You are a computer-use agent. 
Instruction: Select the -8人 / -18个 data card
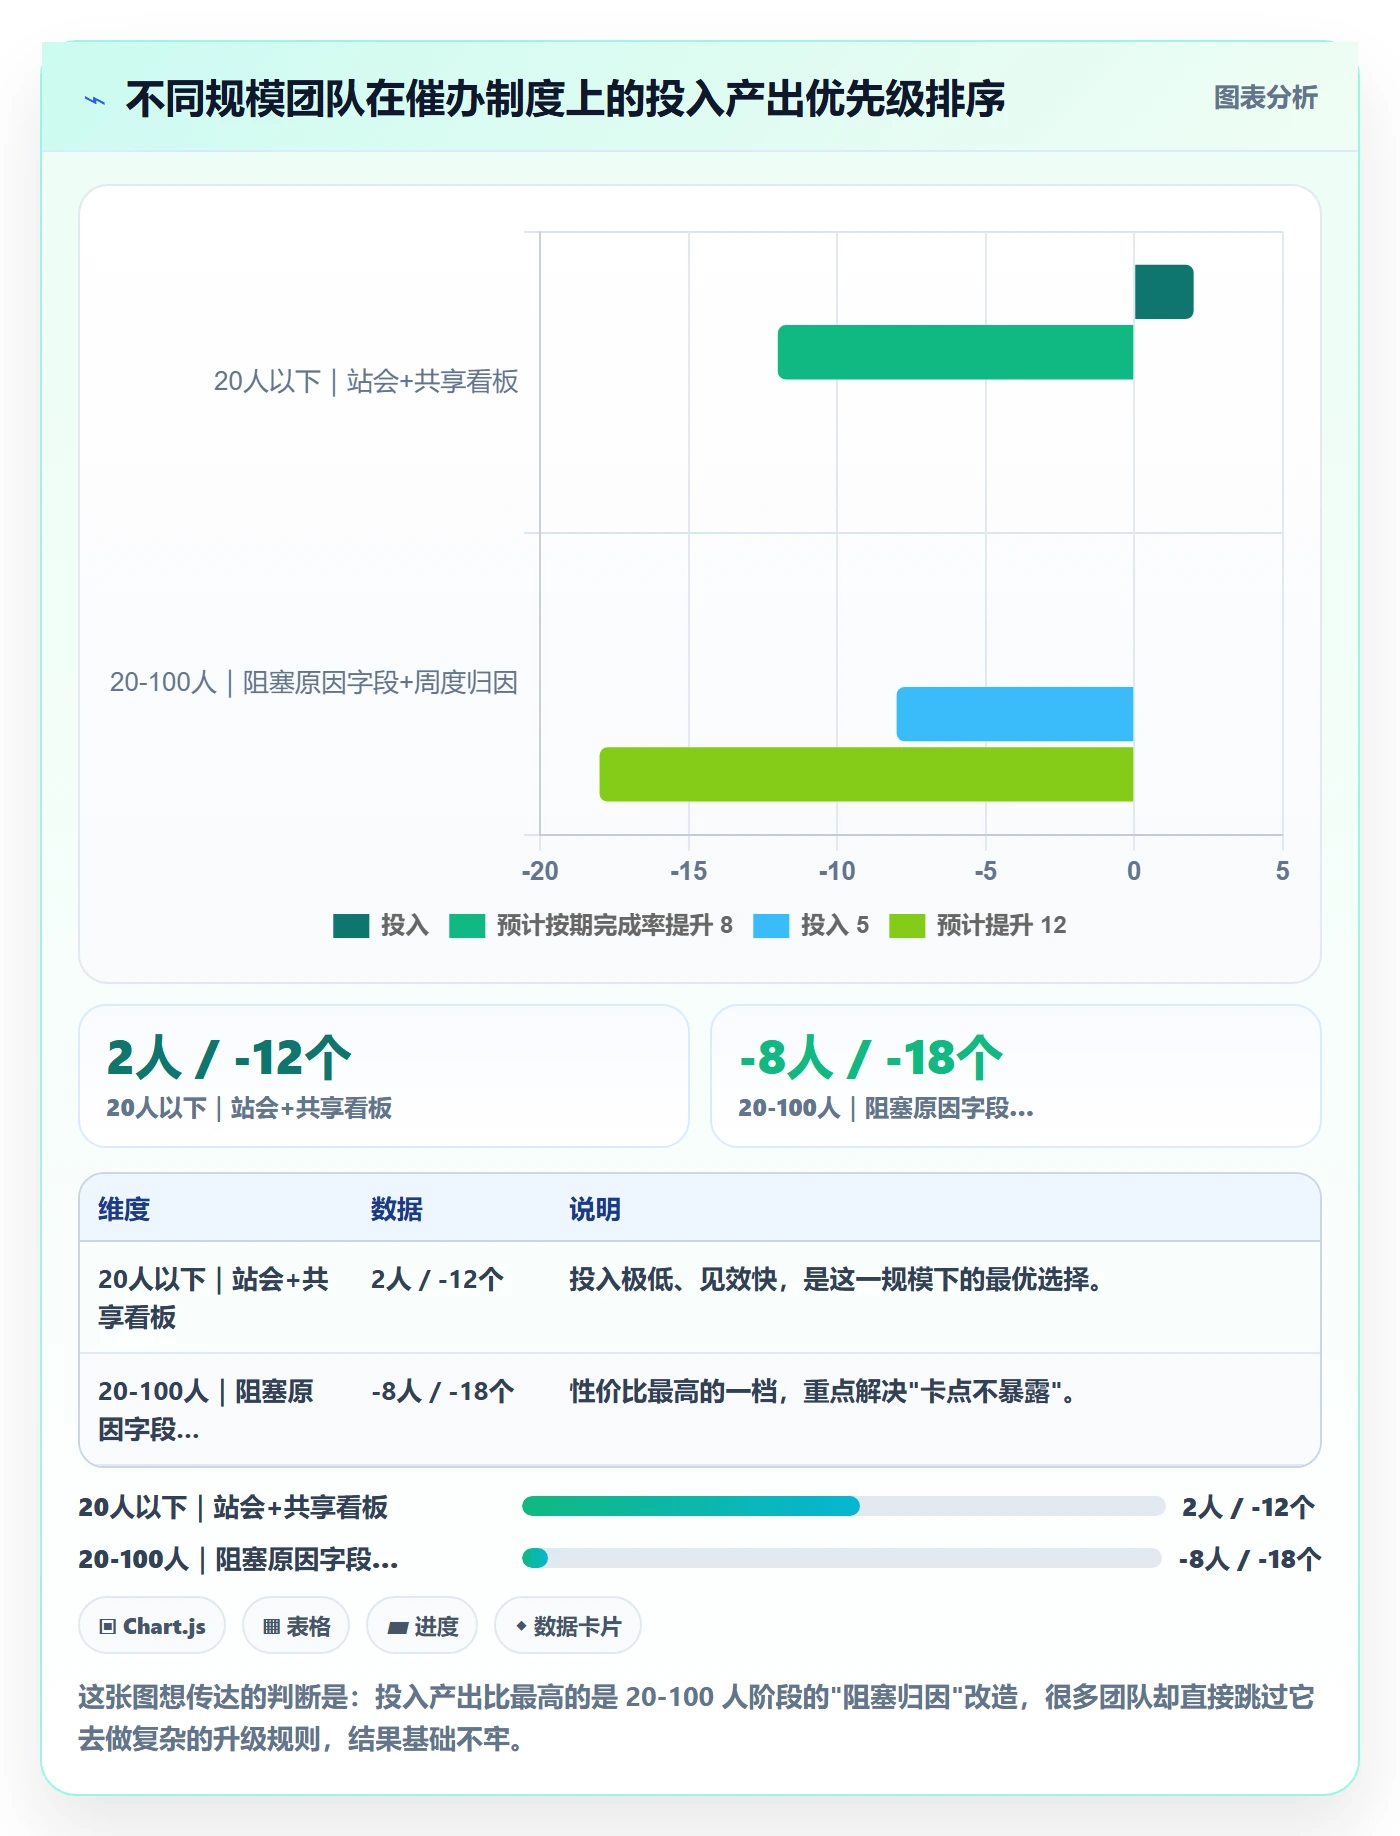point(1016,1076)
